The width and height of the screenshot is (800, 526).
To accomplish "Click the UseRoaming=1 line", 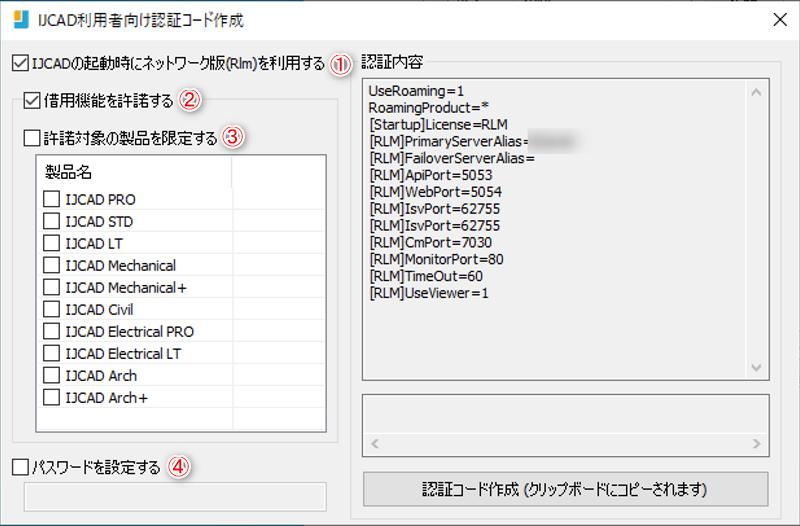I will pyautogui.click(x=416, y=91).
